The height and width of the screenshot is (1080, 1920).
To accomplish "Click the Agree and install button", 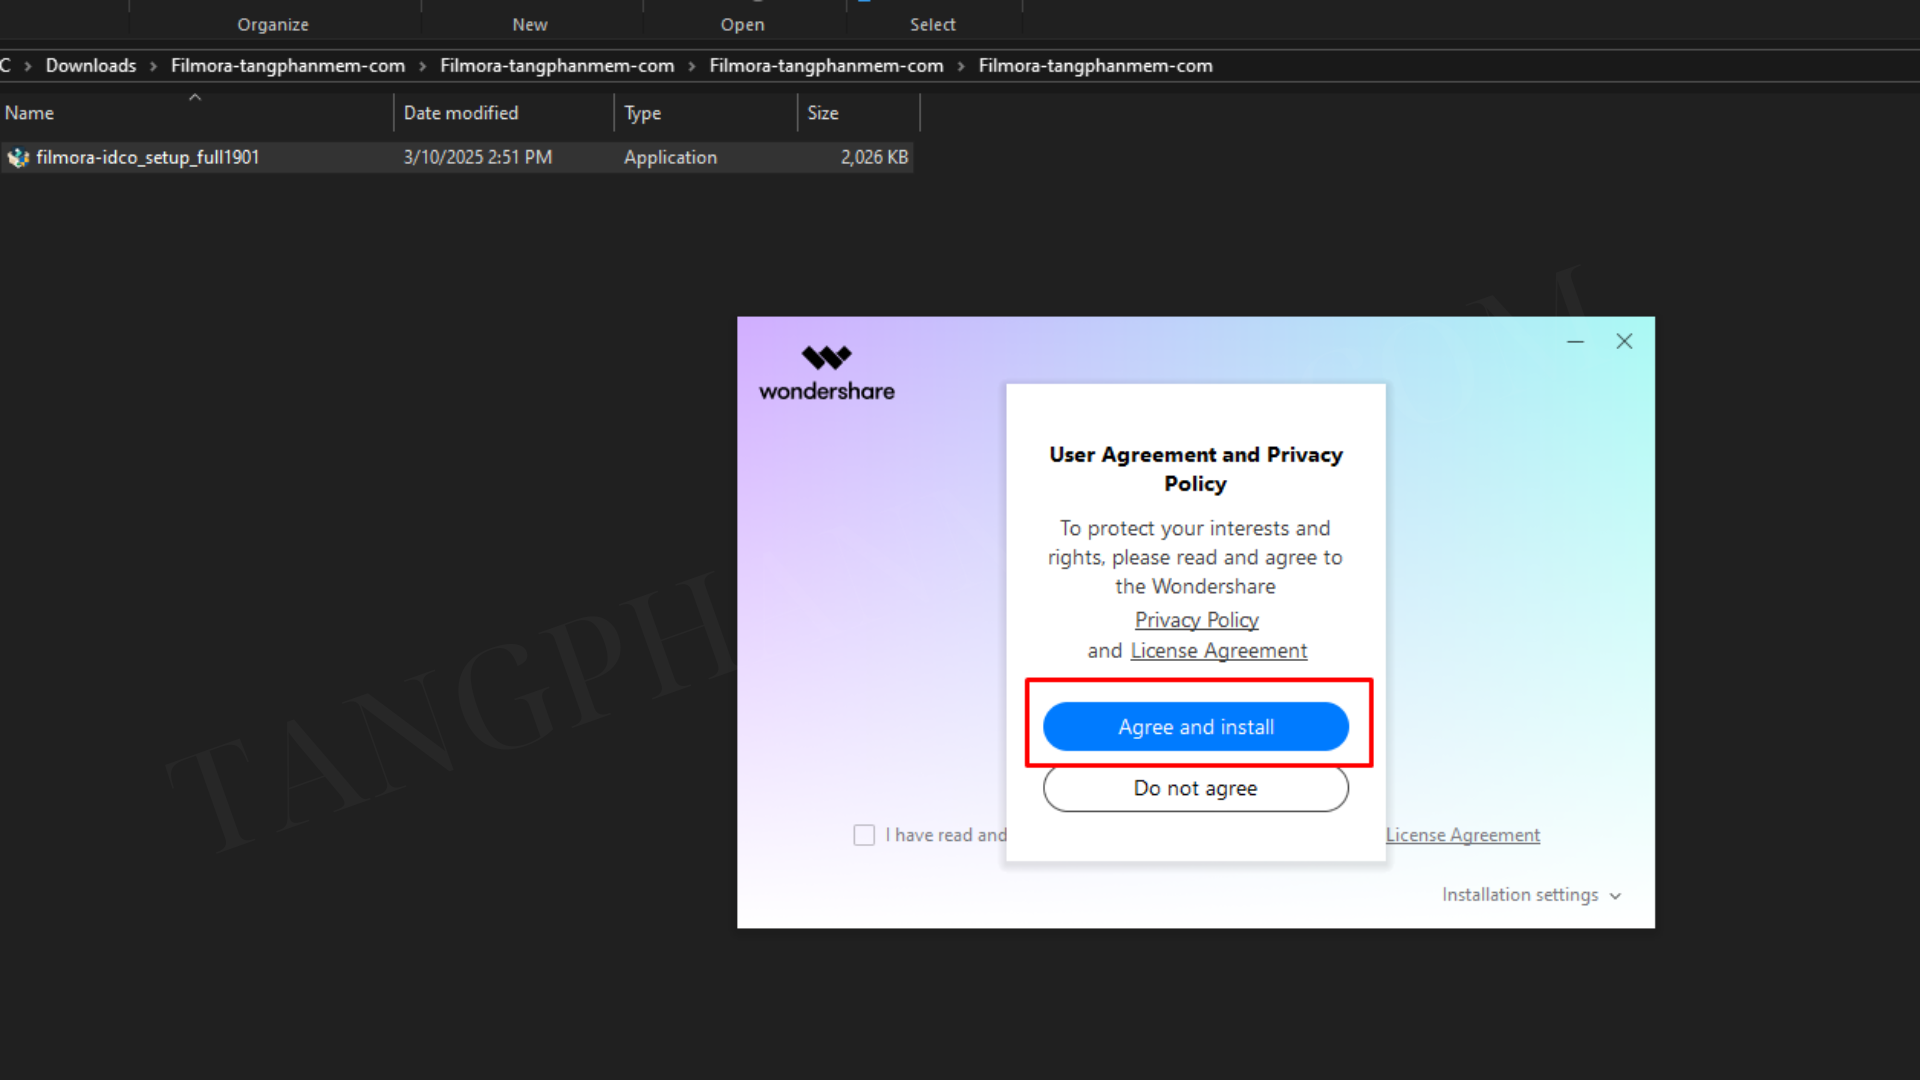I will [x=1195, y=727].
